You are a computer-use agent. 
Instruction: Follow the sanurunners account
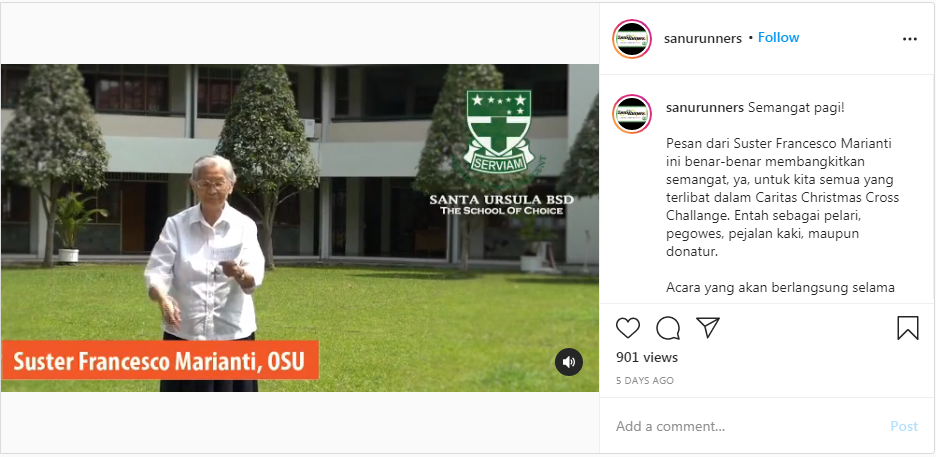[778, 38]
